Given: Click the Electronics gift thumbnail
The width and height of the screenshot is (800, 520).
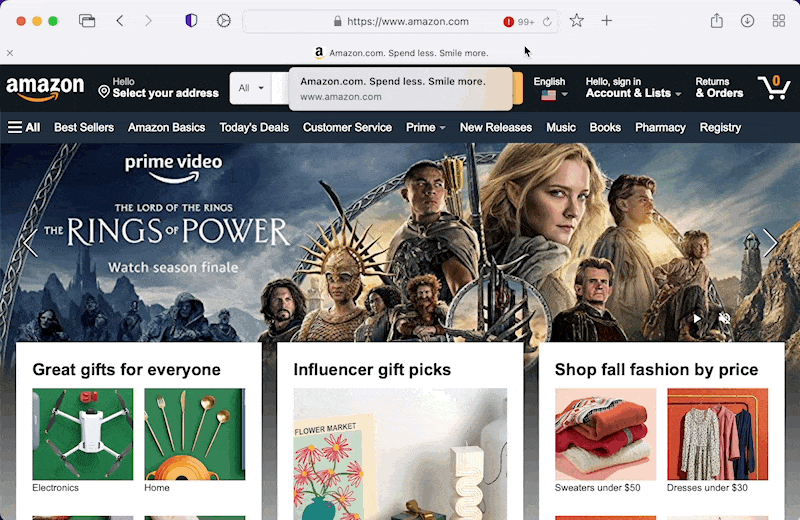Looking at the screenshot, I should click(x=82, y=435).
